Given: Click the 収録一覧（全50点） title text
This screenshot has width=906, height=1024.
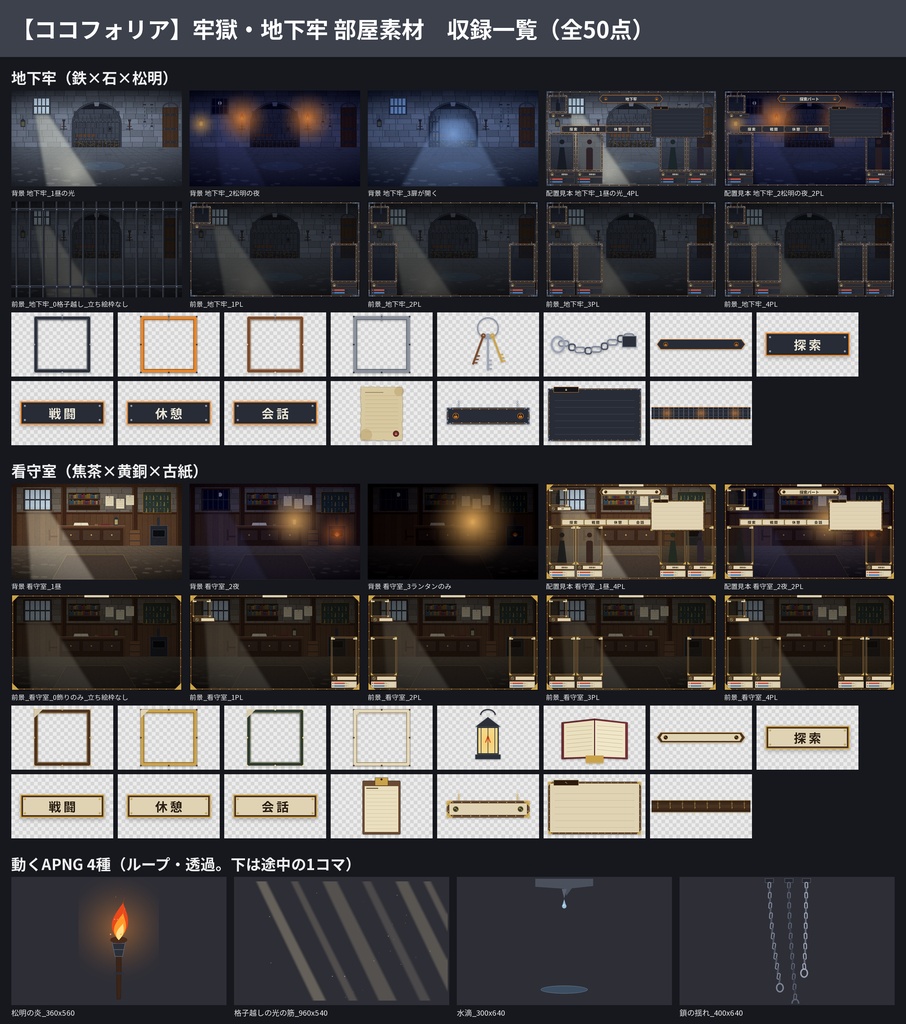Looking at the screenshot, I should point(545,29).
